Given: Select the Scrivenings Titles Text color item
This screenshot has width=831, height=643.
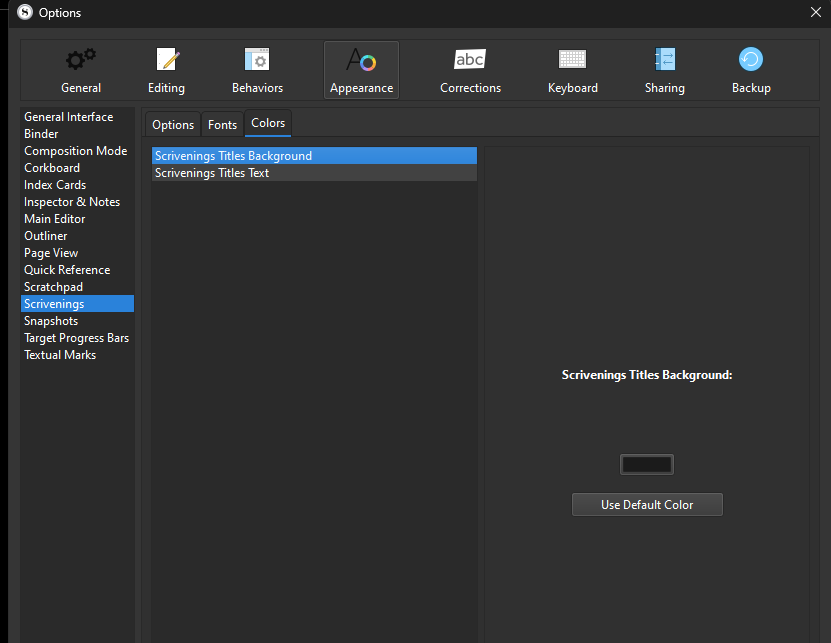Looking at the screenshot, I should click(x=314, y=172).
